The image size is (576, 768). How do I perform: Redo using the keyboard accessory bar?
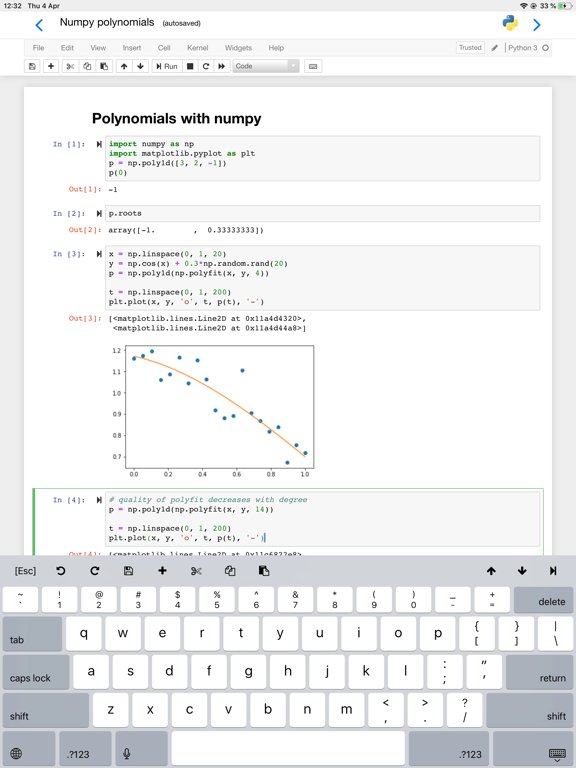pos(95,571)
